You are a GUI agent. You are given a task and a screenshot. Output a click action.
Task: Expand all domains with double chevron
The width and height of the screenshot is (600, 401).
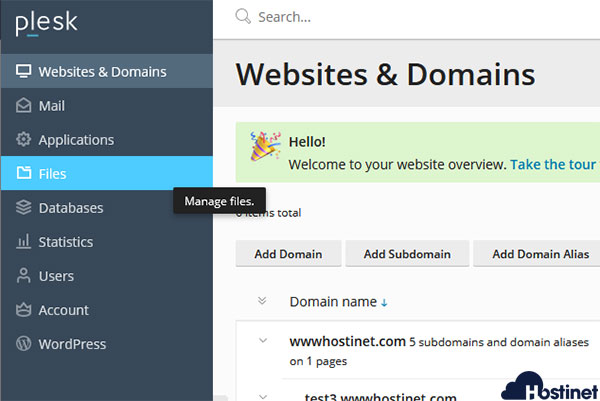262,300
